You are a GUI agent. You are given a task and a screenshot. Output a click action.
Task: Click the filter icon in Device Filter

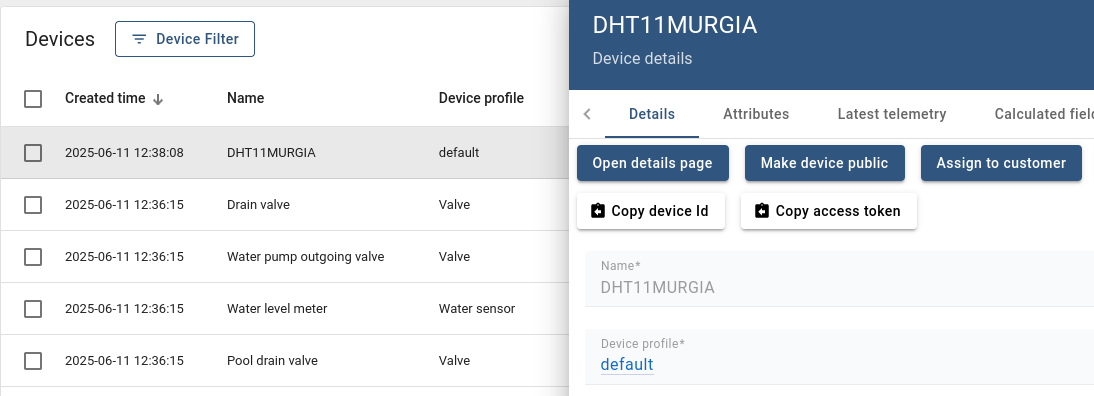tap(140, 39)
